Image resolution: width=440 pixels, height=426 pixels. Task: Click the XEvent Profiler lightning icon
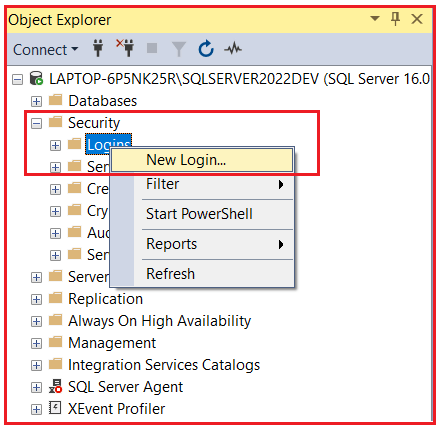coord(55,408)
